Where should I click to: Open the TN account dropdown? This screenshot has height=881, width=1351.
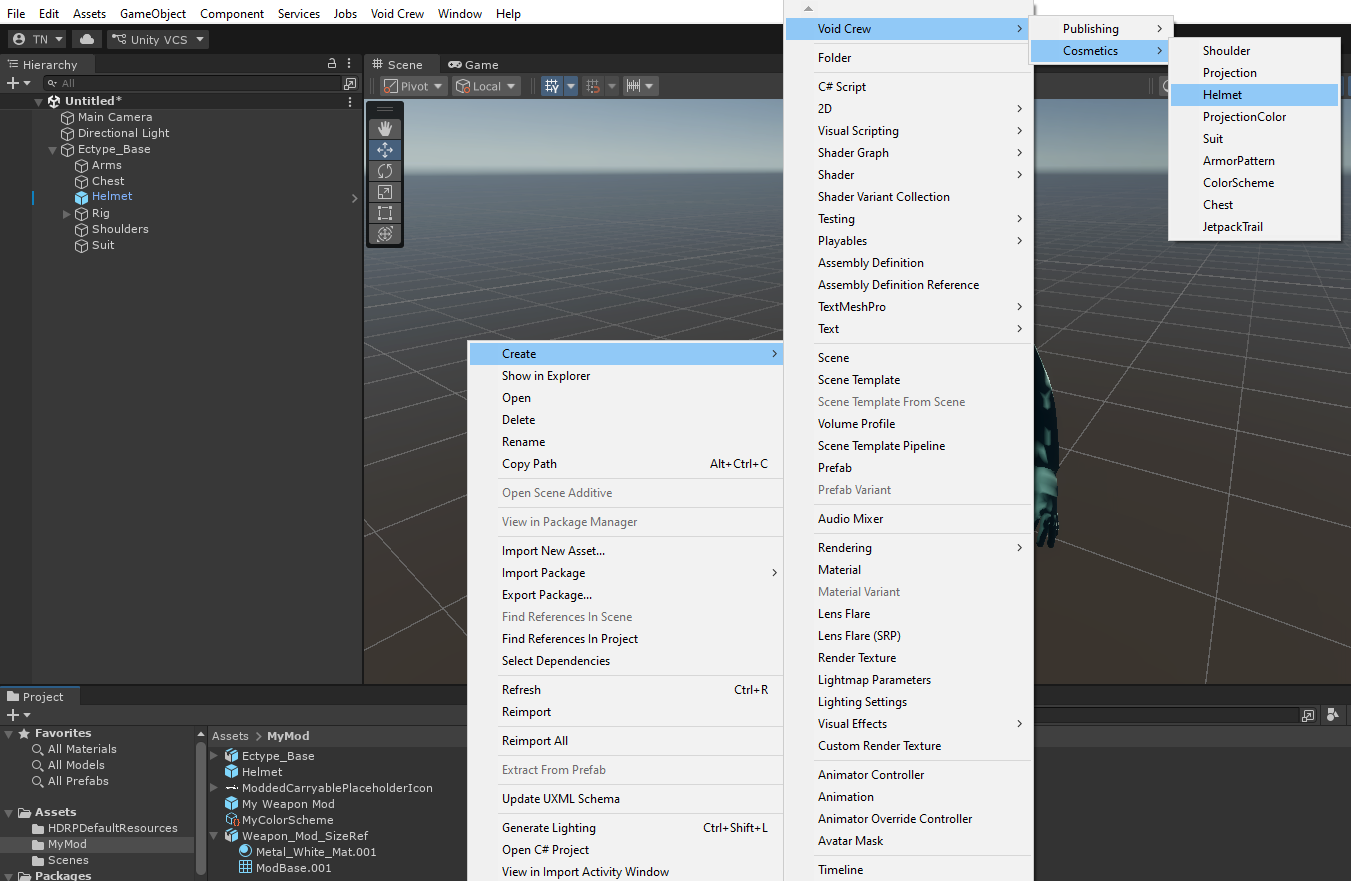click(x=37, y=39)
